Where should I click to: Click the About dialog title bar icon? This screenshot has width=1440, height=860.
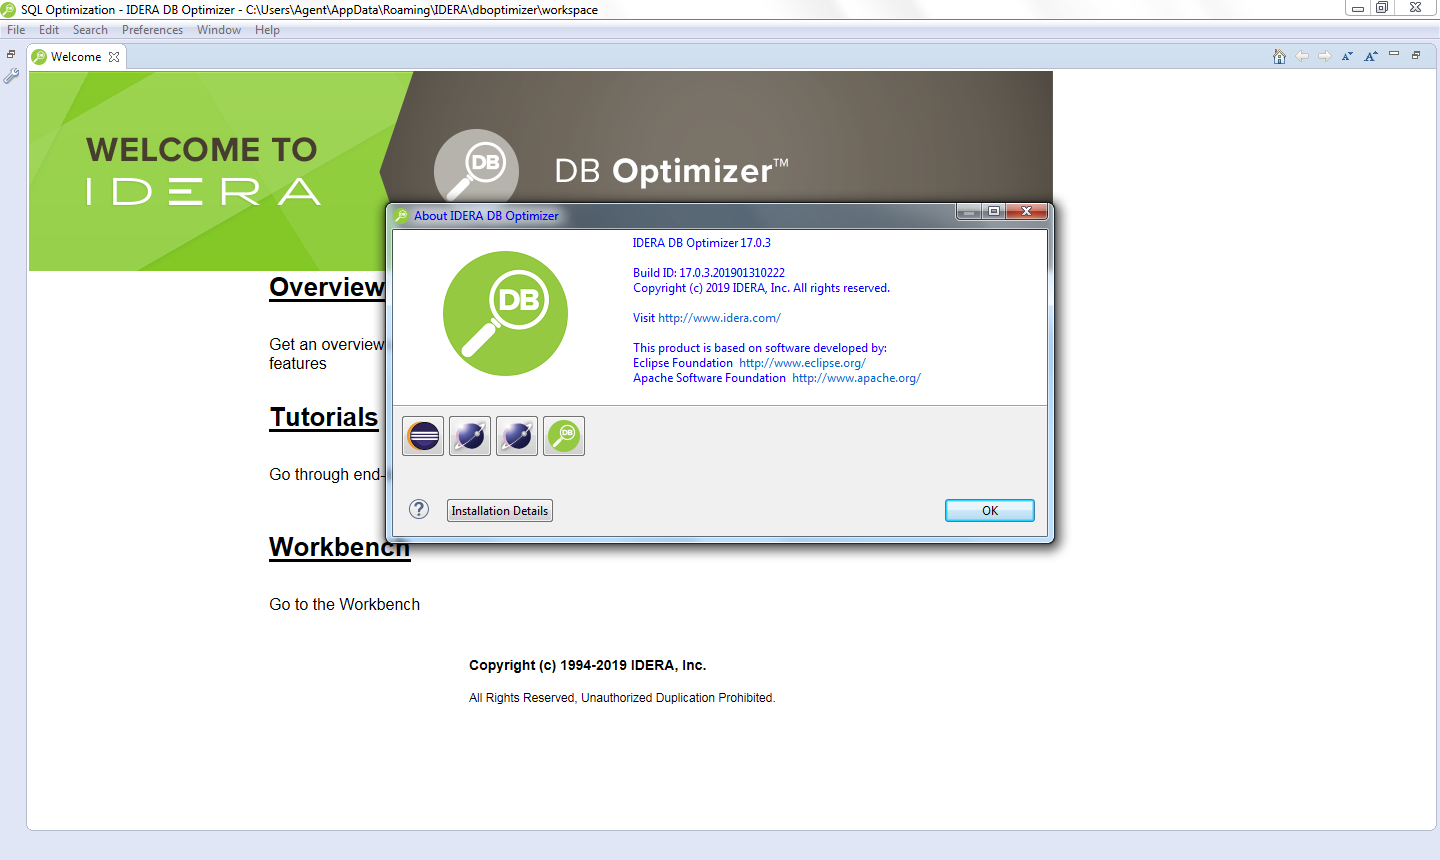point(402,215)
